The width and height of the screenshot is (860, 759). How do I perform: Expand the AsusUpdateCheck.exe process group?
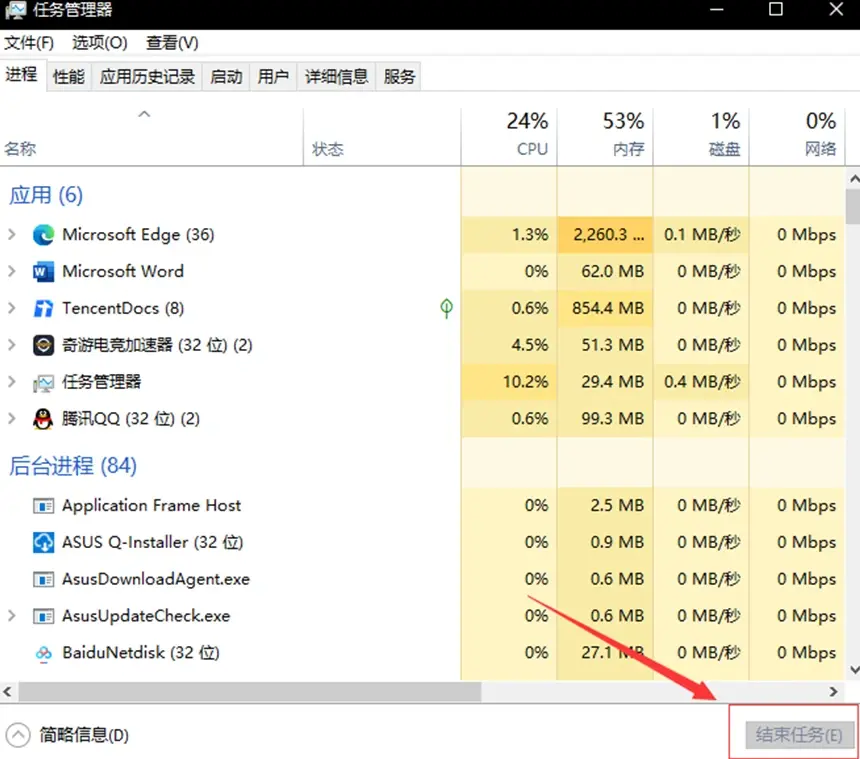point(12,616)
